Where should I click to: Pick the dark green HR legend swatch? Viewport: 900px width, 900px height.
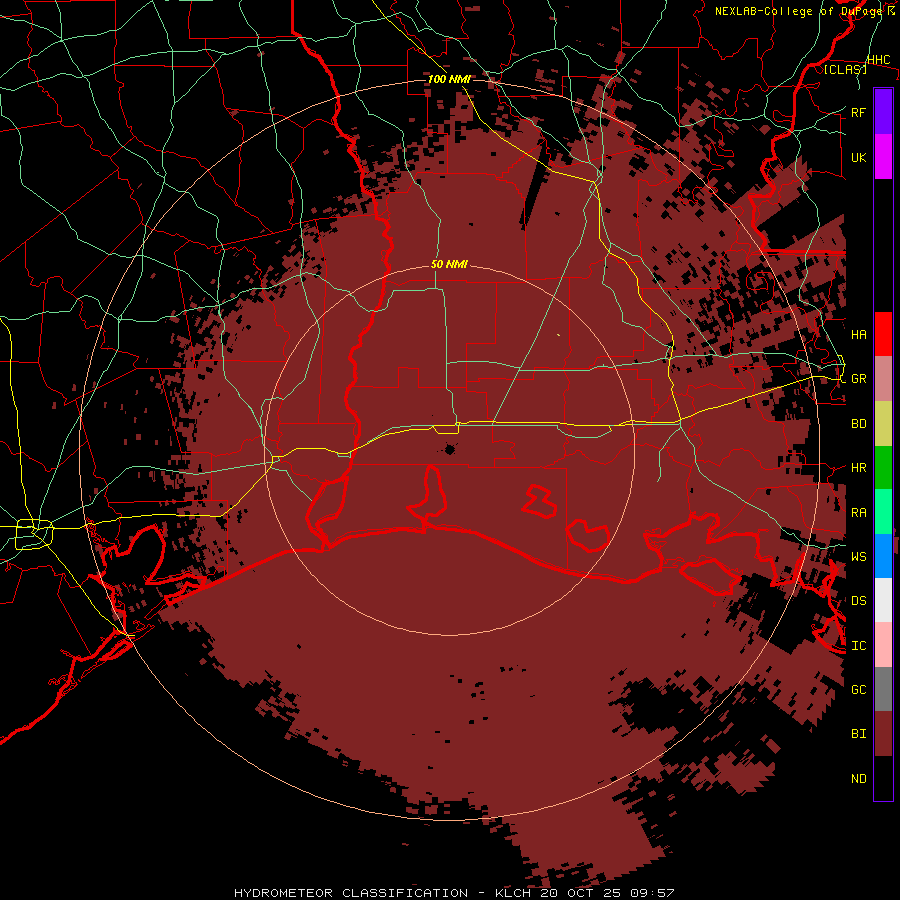click(x=883, y=468)
